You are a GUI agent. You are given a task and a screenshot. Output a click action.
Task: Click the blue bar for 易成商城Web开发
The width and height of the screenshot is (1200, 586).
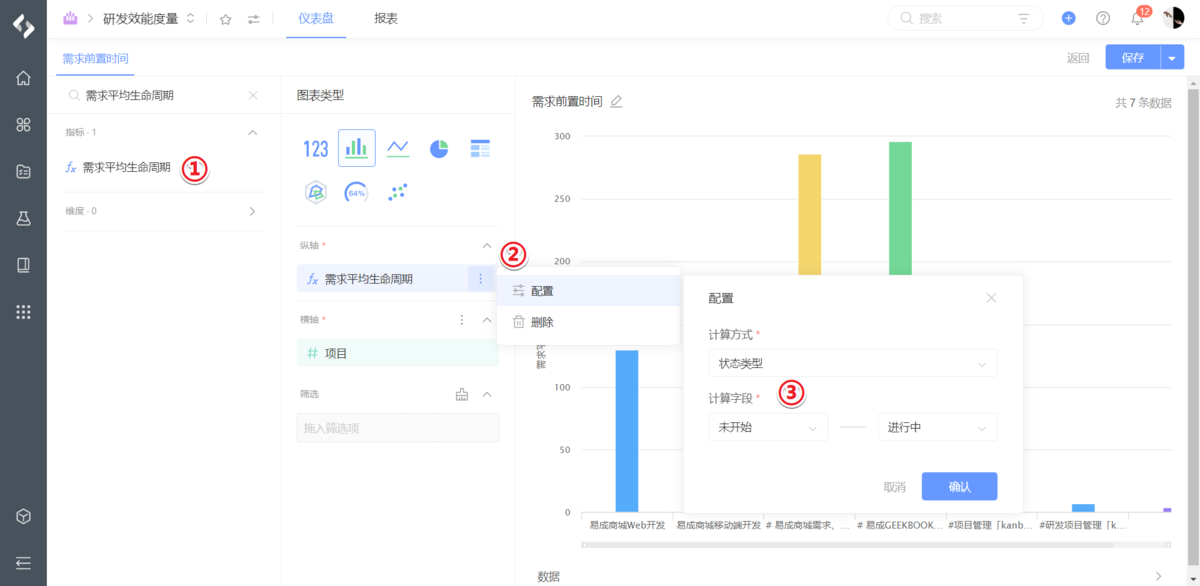626,431
